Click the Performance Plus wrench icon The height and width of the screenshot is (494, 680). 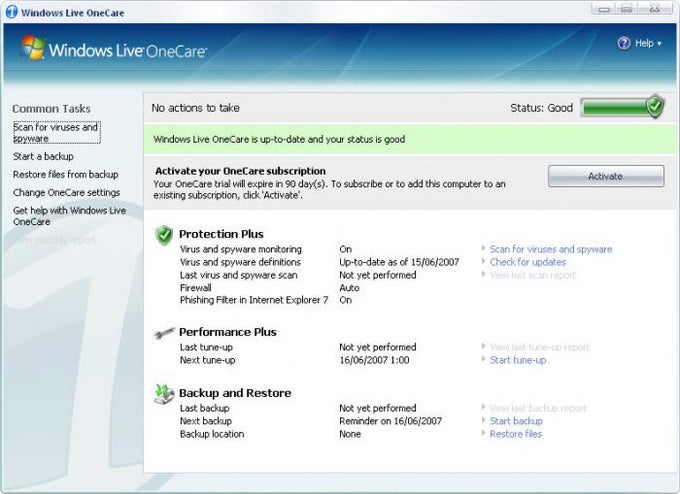coord(164,333)
